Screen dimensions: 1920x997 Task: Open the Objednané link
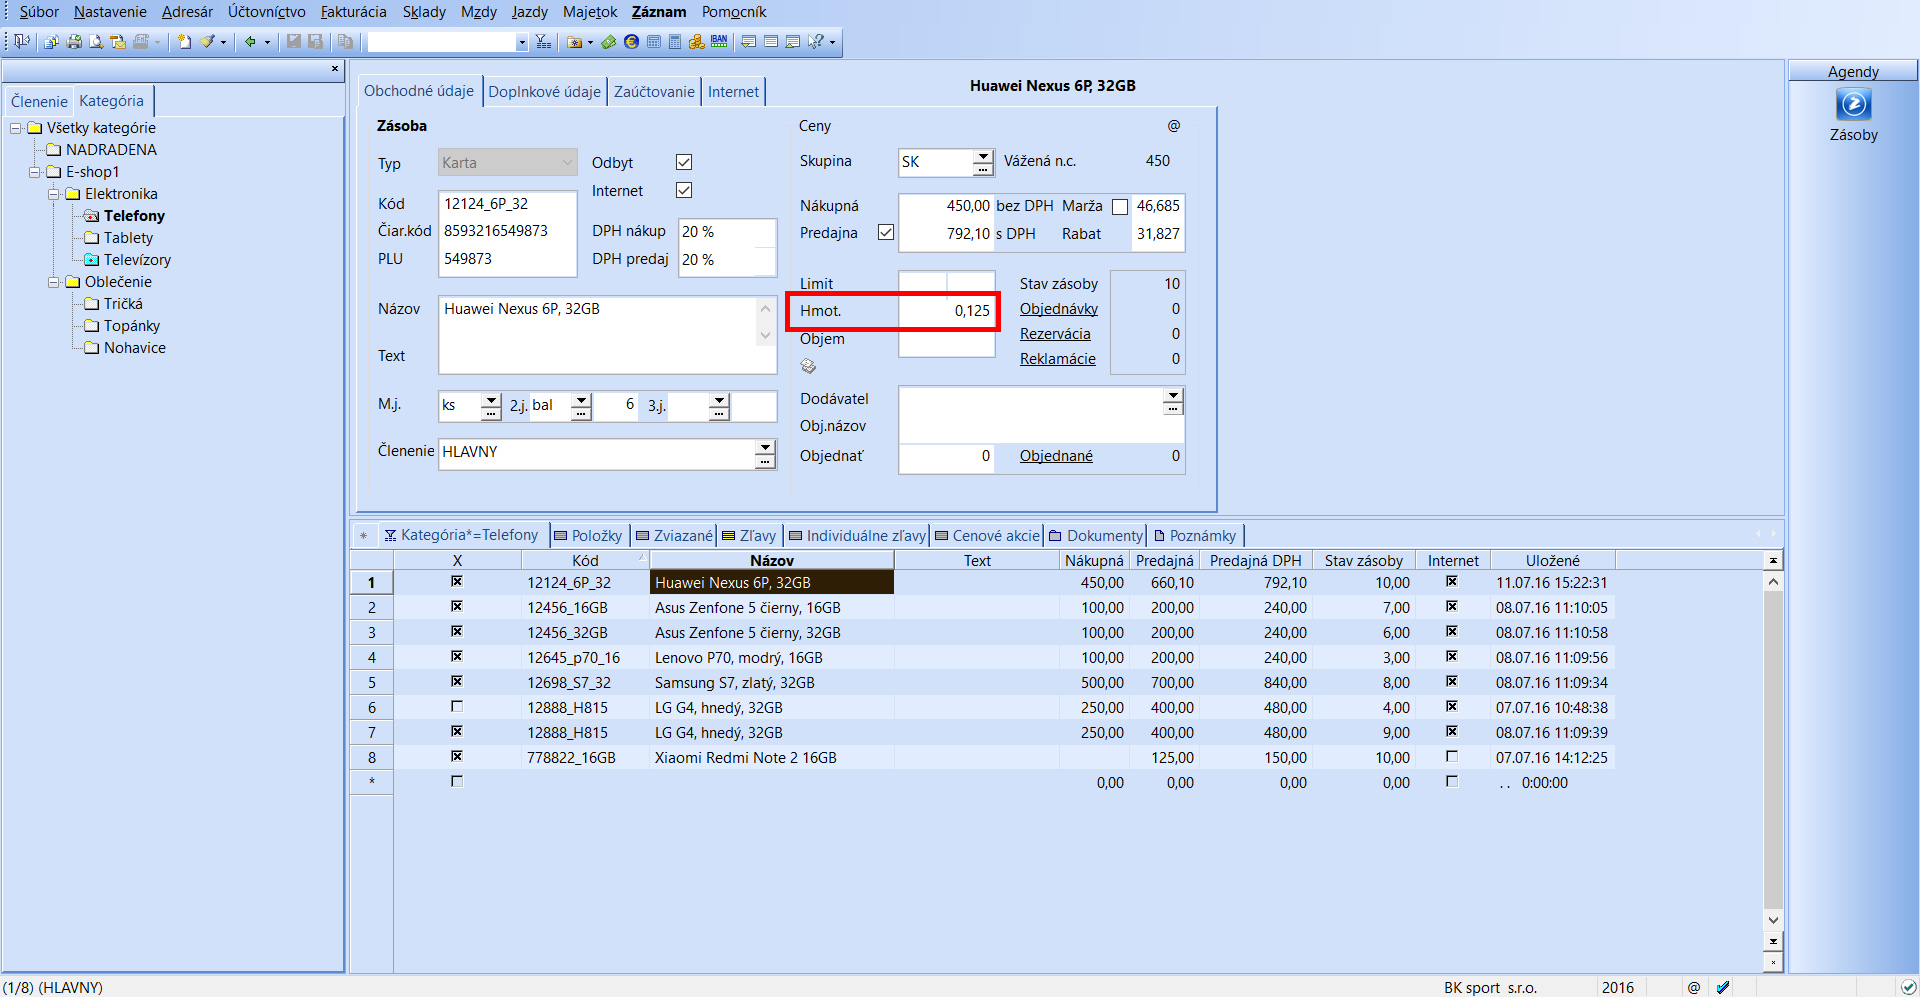(1056, 456)
